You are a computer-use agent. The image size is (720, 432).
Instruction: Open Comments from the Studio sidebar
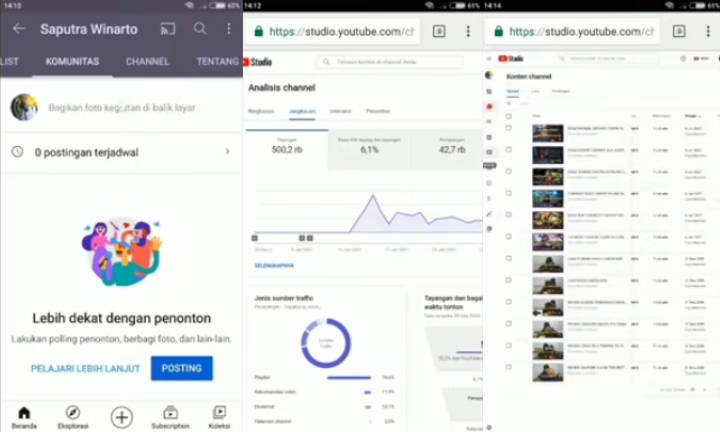point(489,152)
